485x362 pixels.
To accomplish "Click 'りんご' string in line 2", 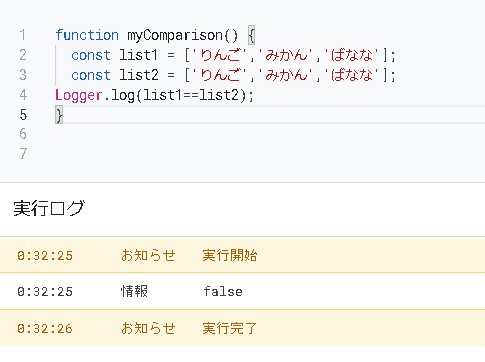I will [x=220, y=55].
